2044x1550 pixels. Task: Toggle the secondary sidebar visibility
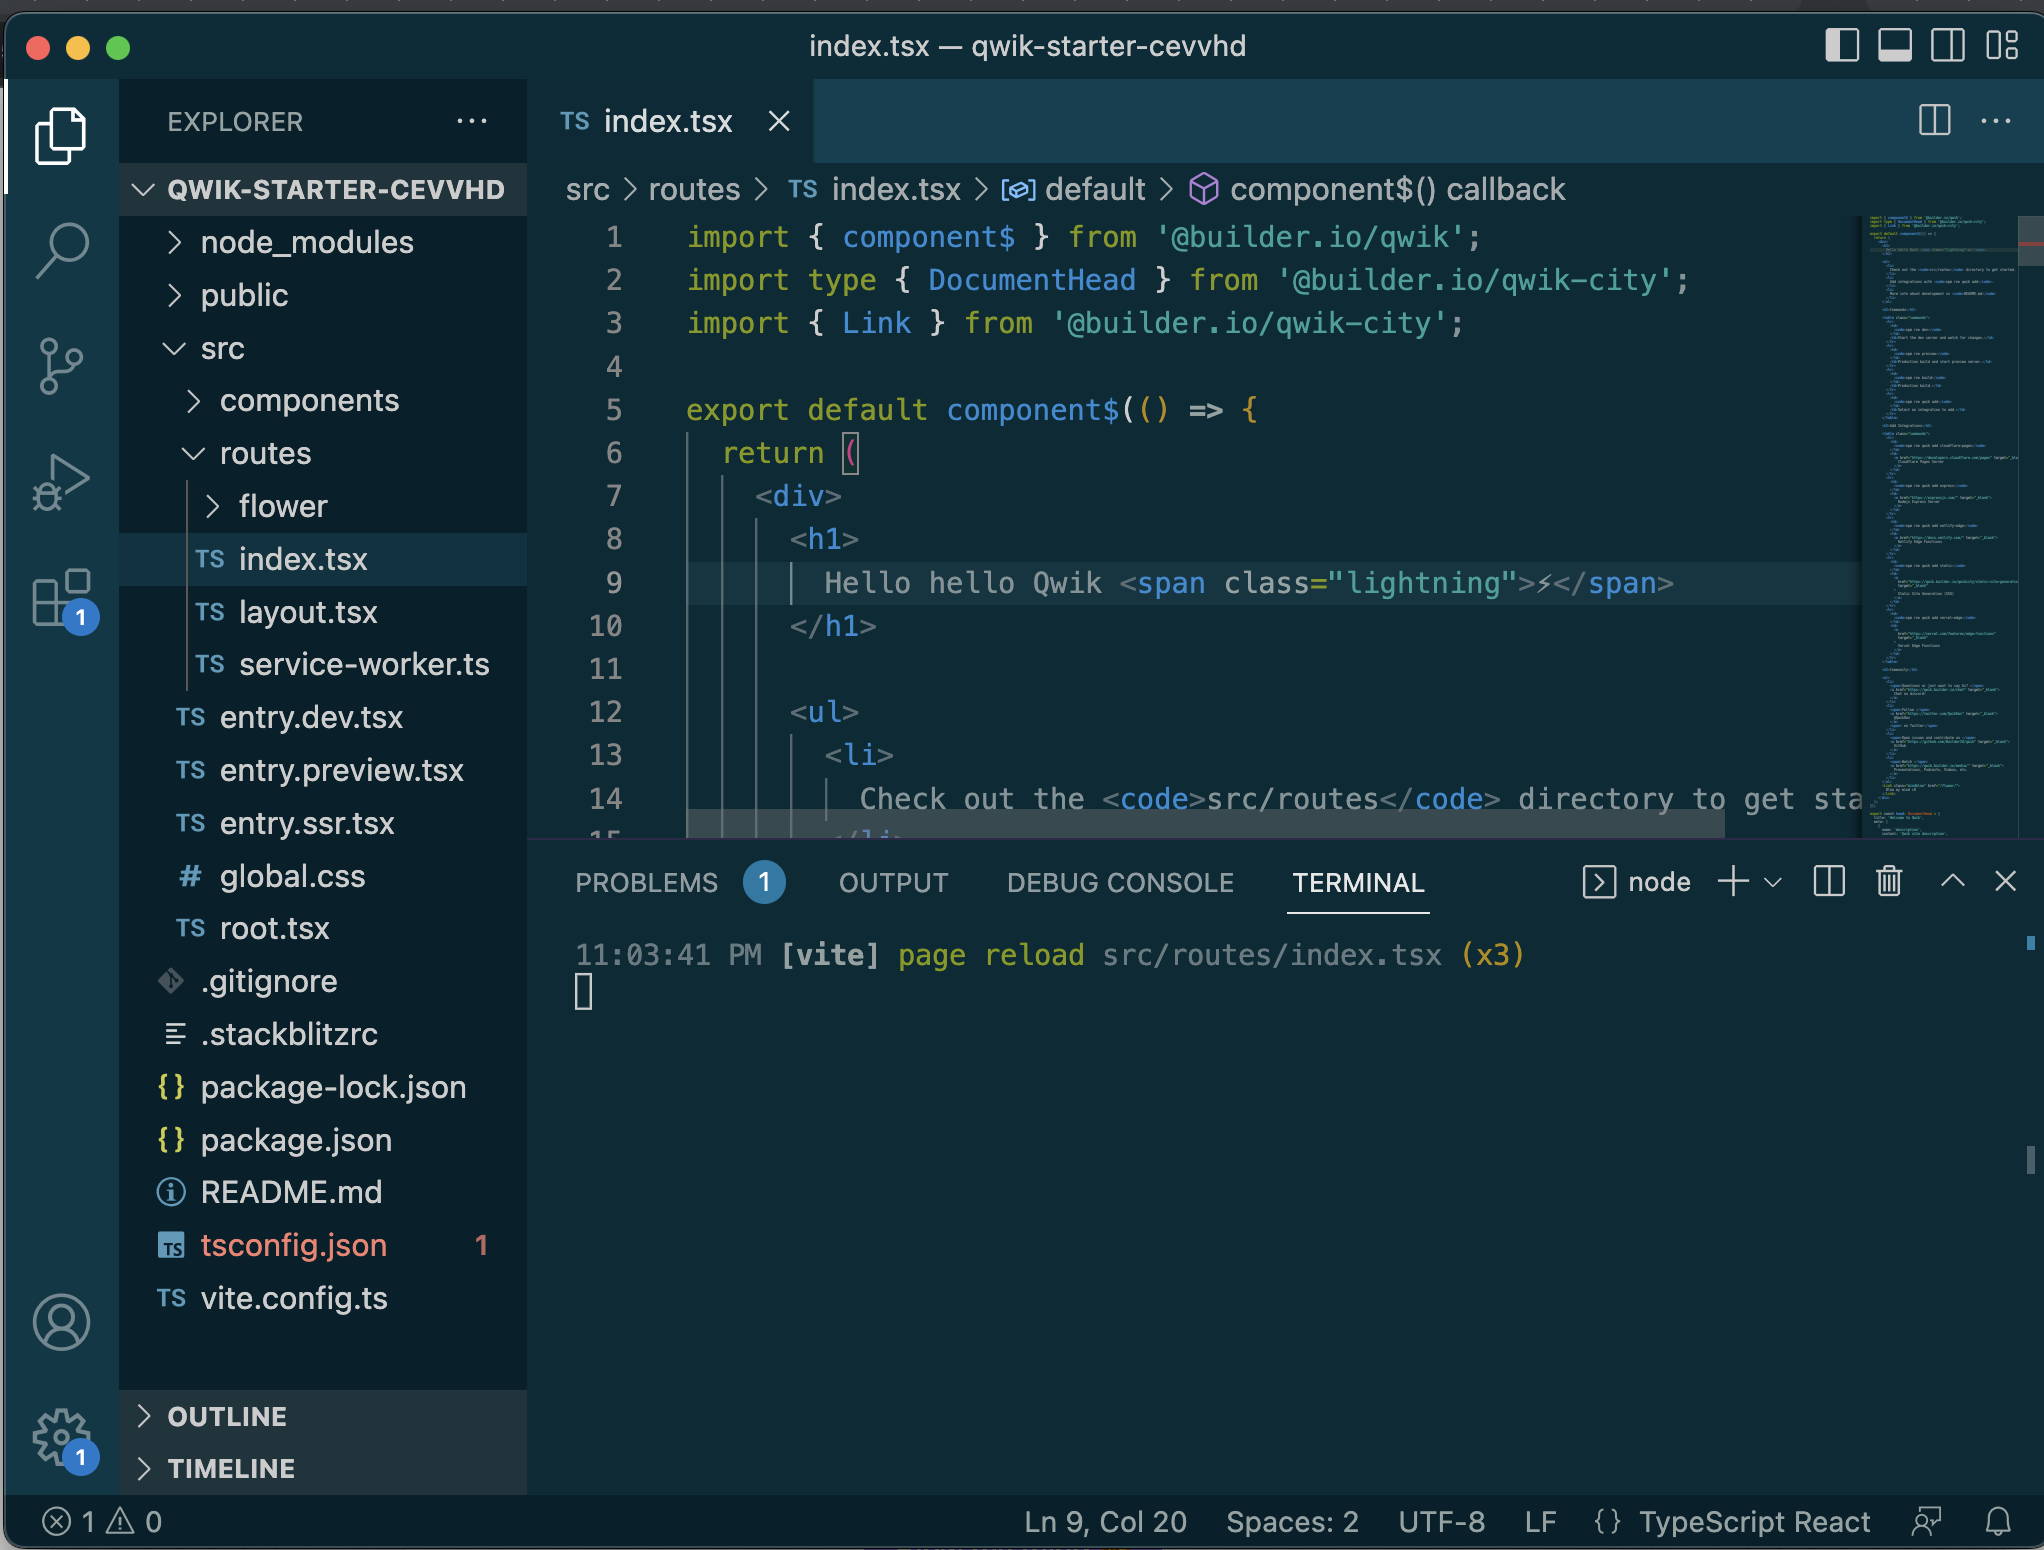pyautogui.click(x=1947, y=45)
